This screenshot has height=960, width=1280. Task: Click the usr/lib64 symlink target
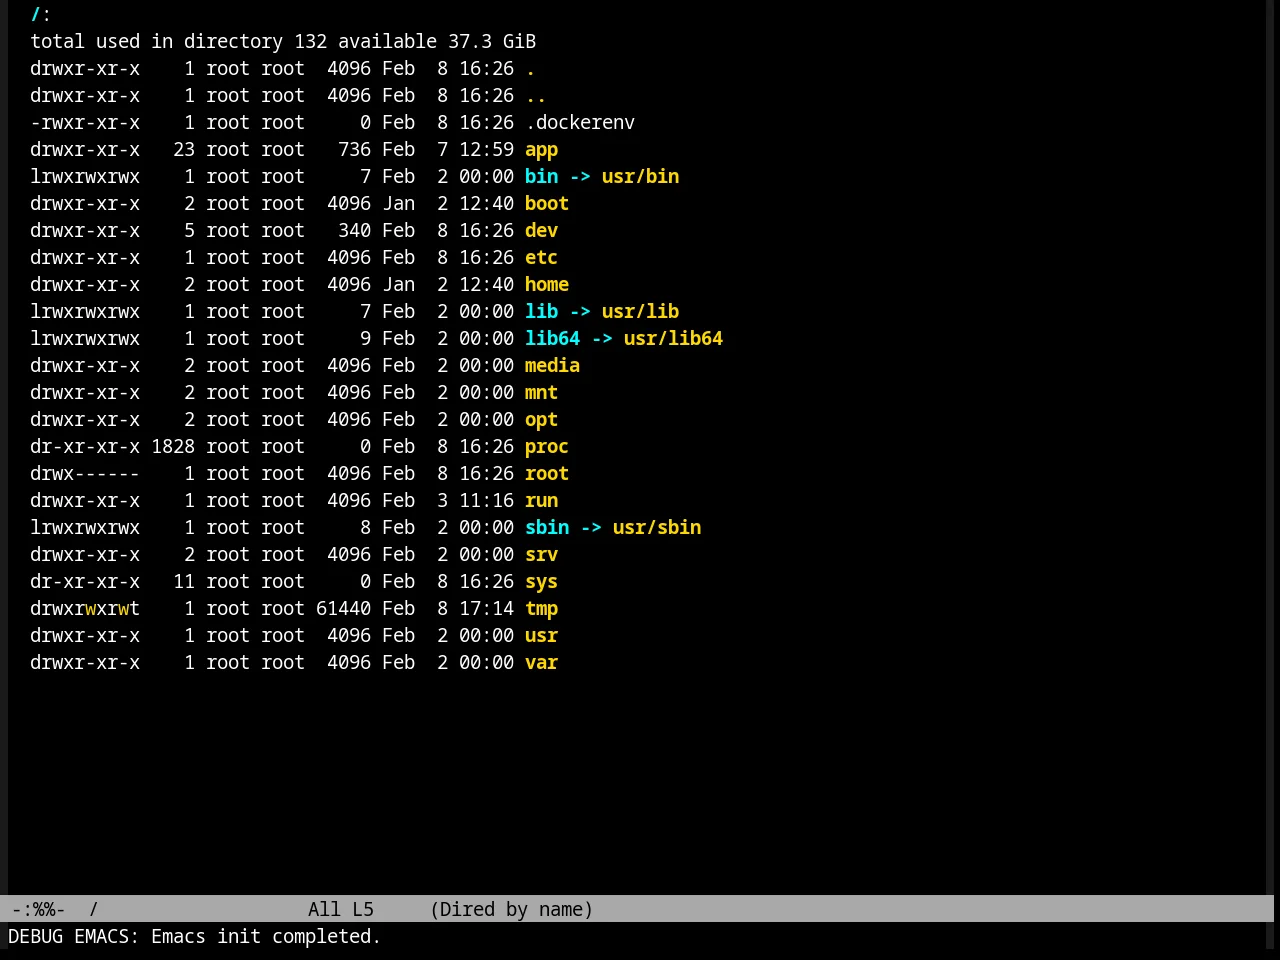[673, 339]
